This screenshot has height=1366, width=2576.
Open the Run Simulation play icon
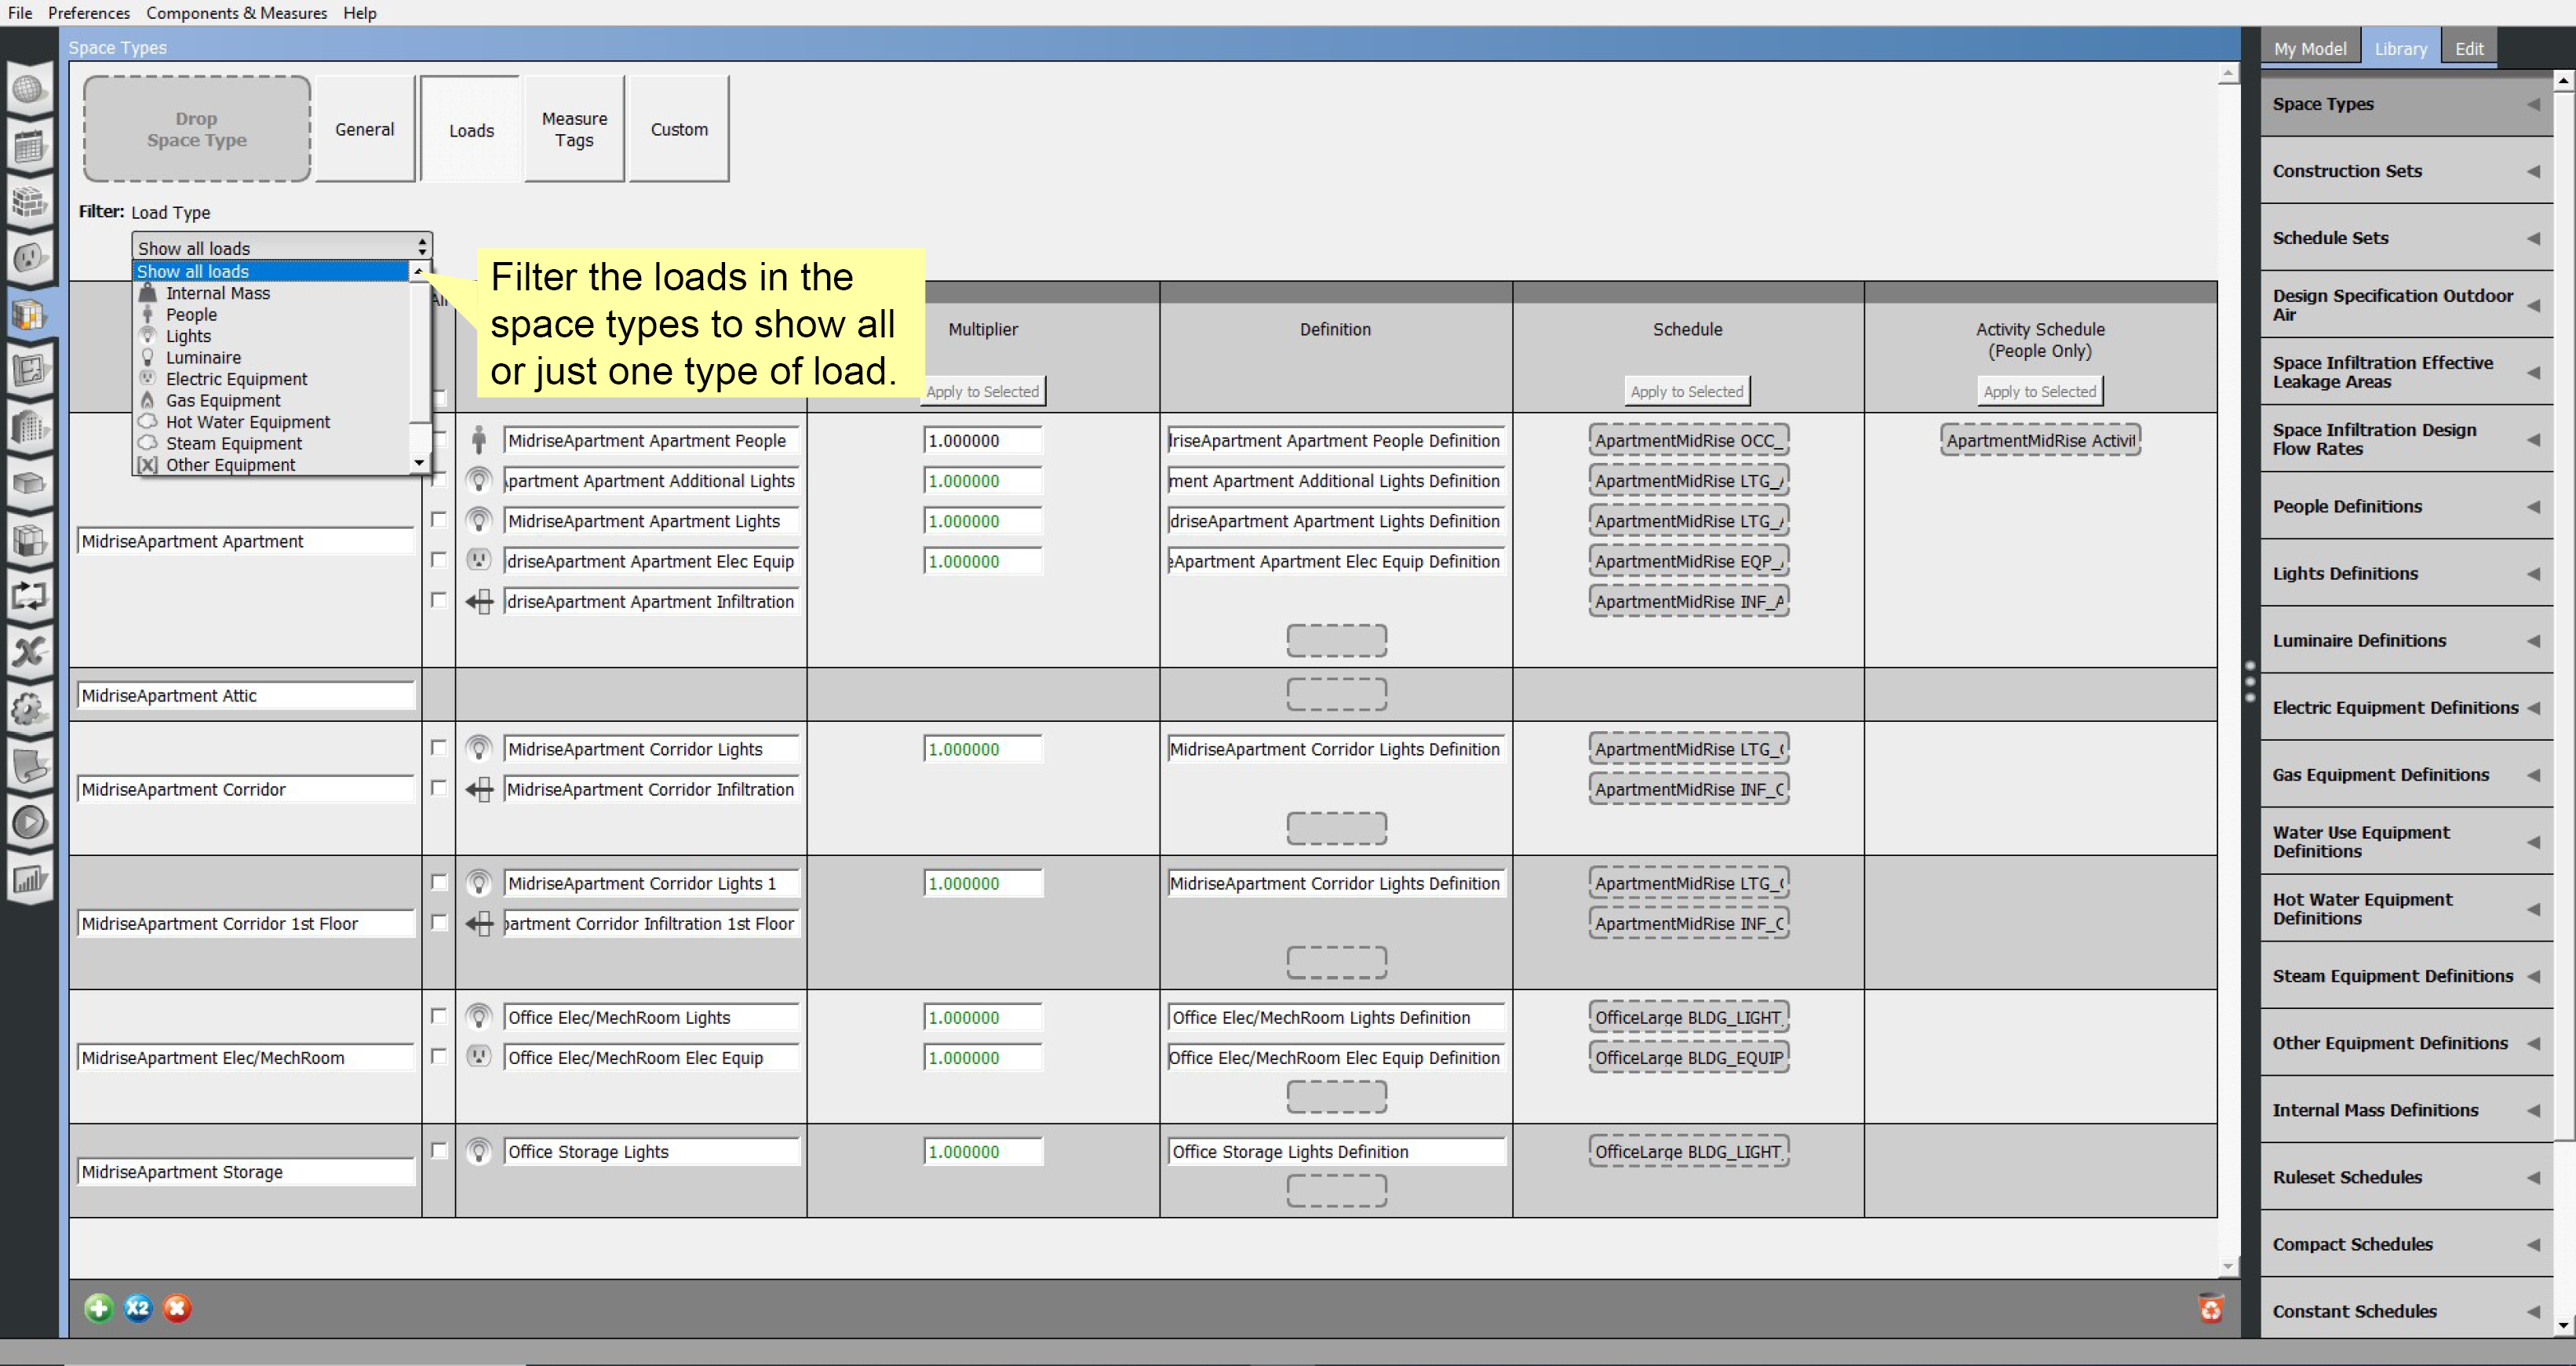29,823
